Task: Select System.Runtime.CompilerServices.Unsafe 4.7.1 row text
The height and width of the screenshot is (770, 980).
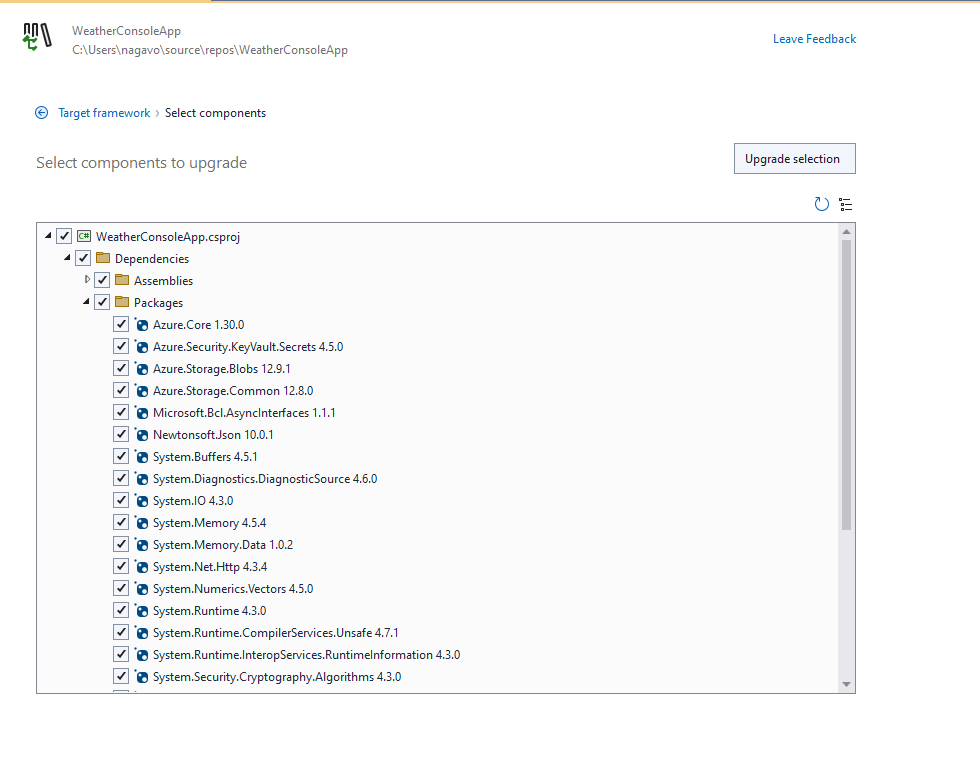Action: click(x=276, y=633)
